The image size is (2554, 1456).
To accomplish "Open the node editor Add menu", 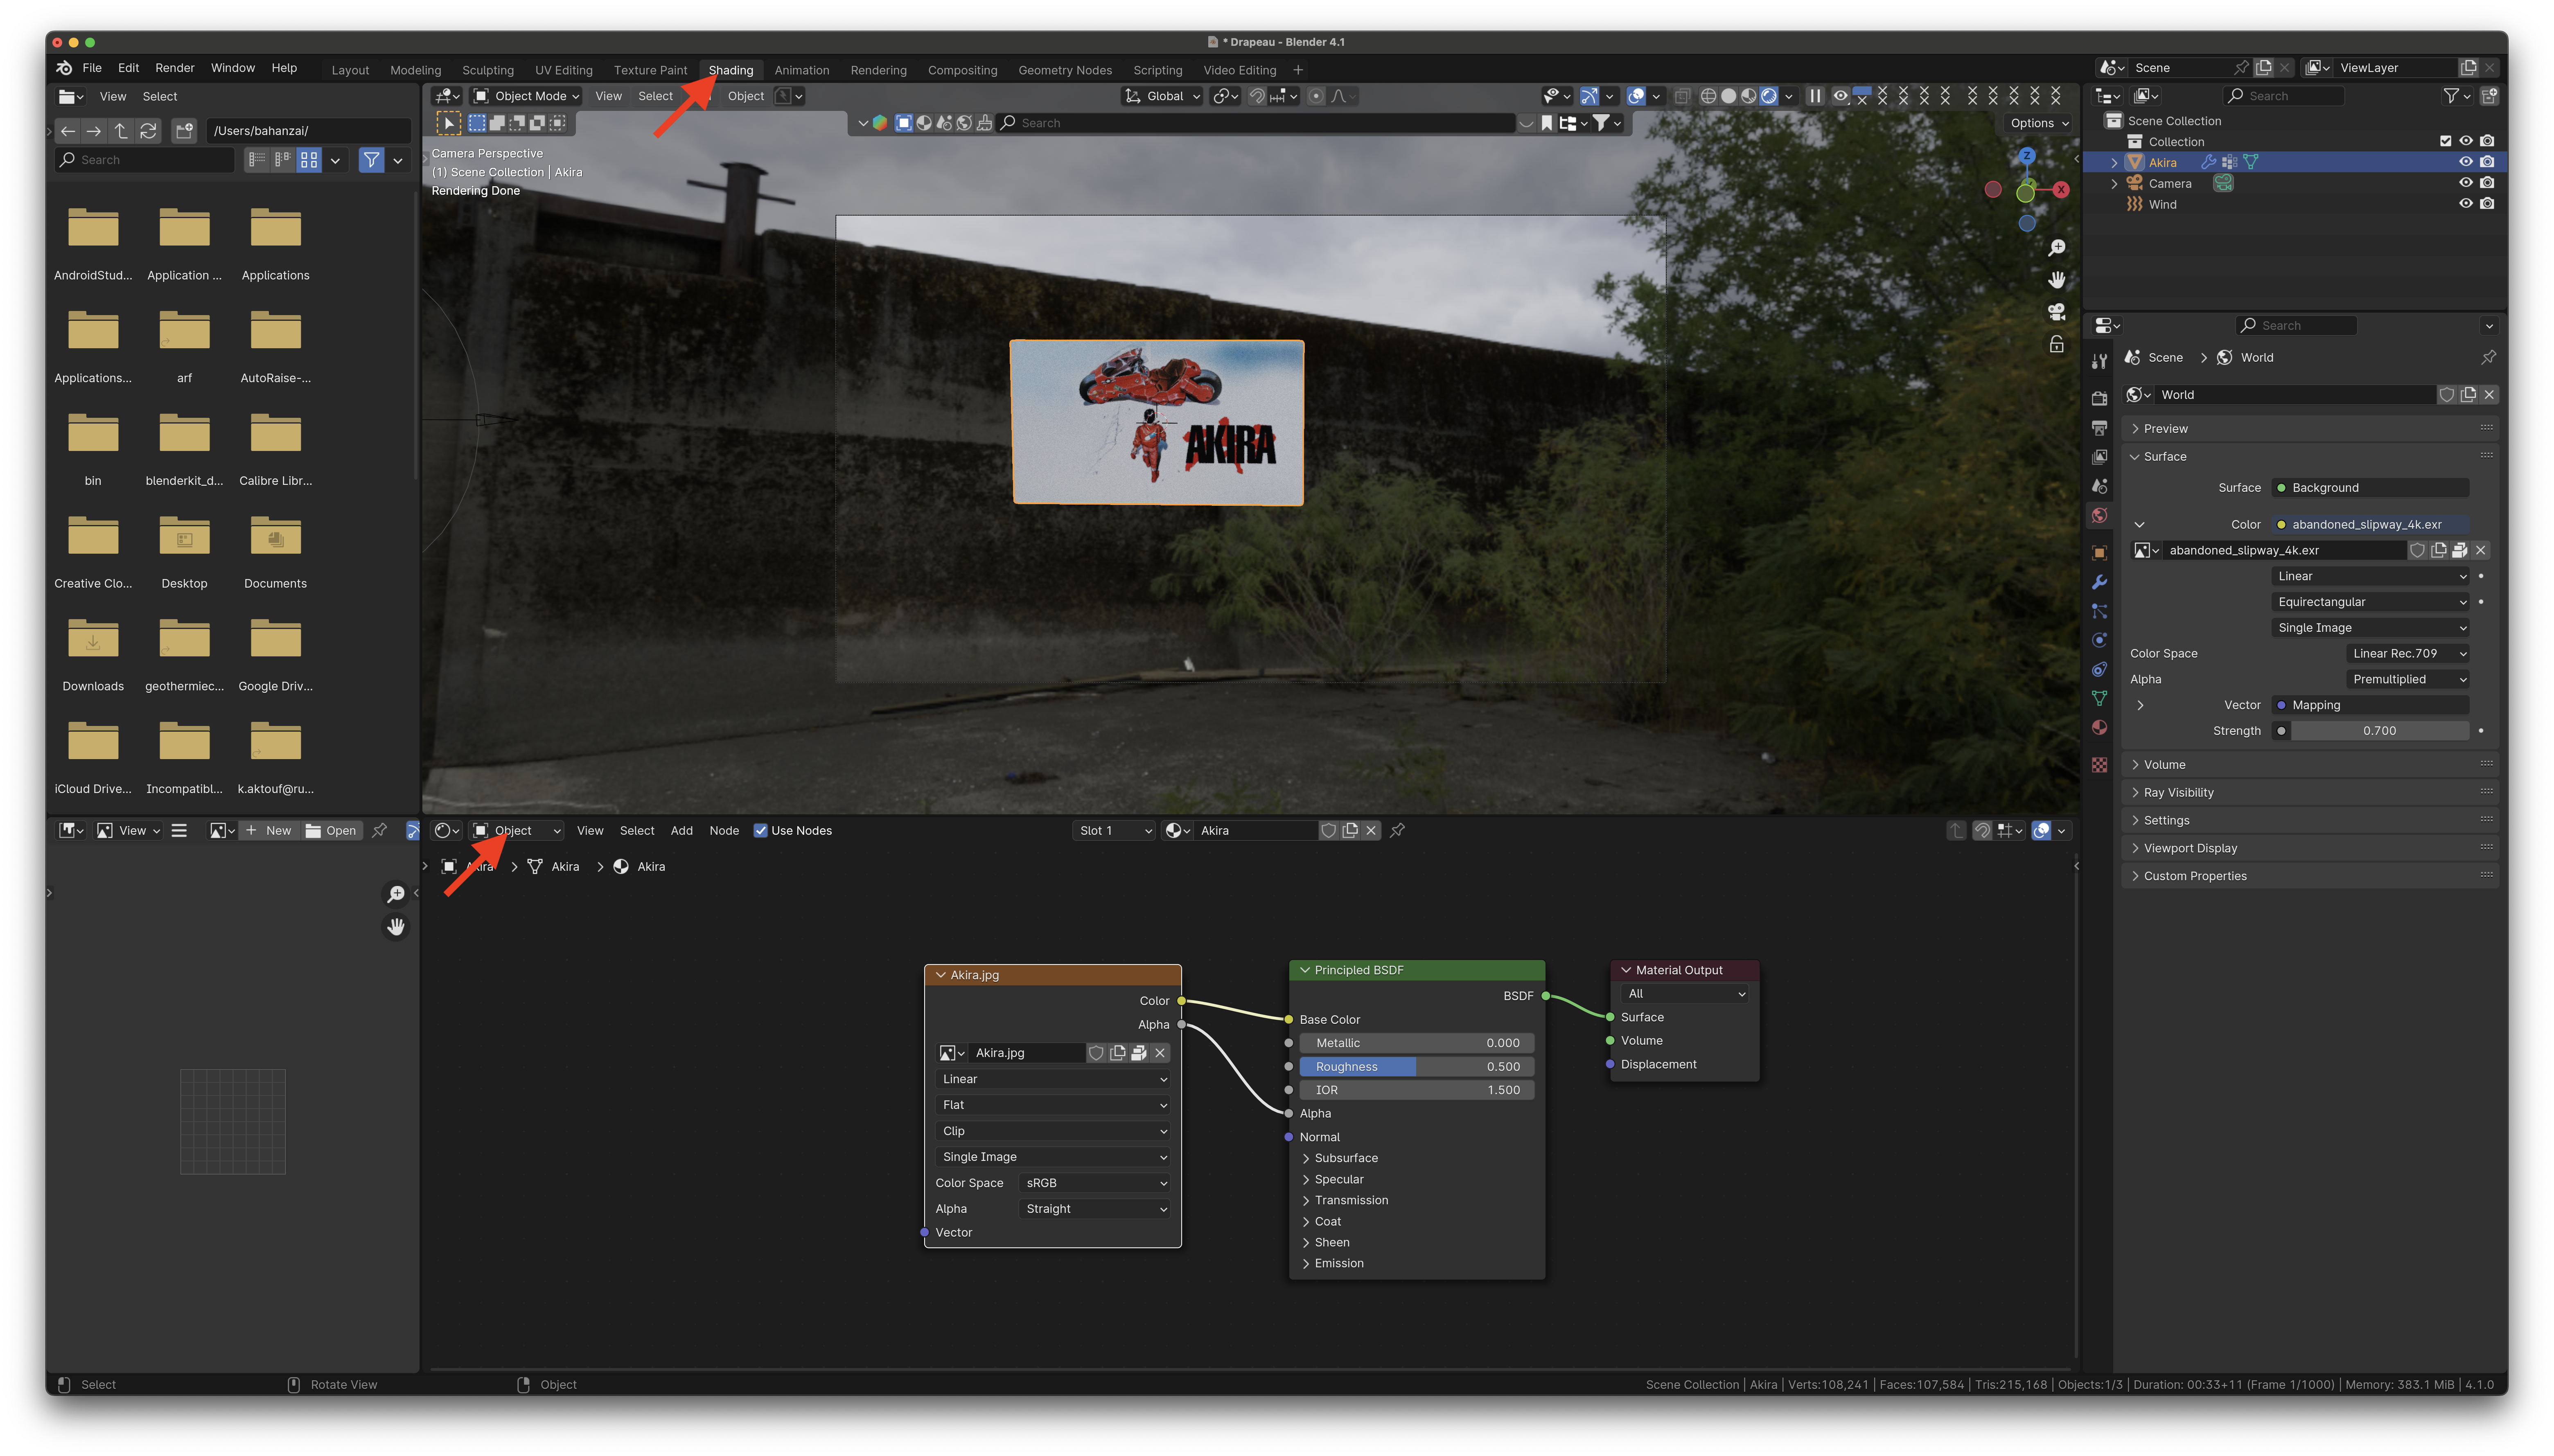I will [x=681, y=831].
